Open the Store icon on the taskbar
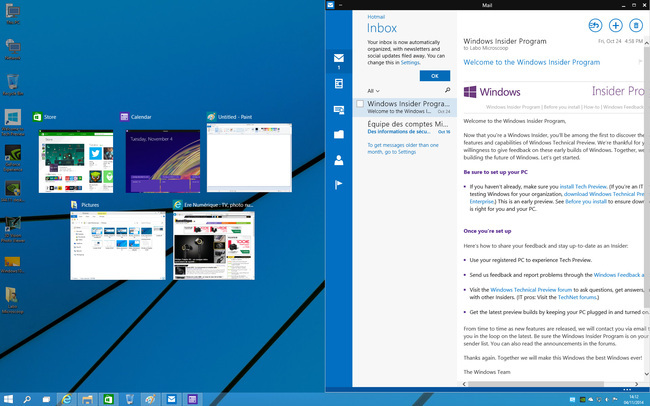This screenshot has height=406, width=650. coord(108,399)
